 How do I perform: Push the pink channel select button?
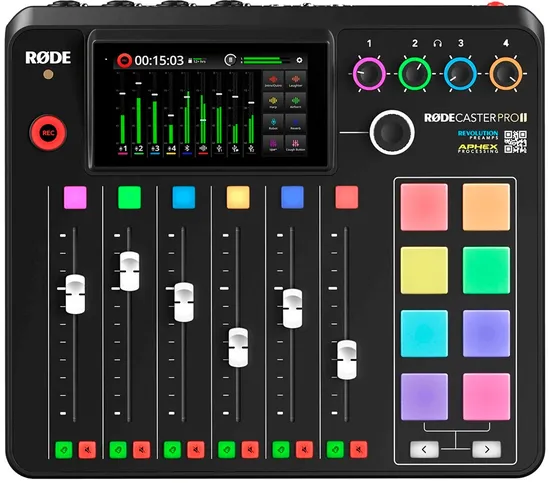coord(75,197)
